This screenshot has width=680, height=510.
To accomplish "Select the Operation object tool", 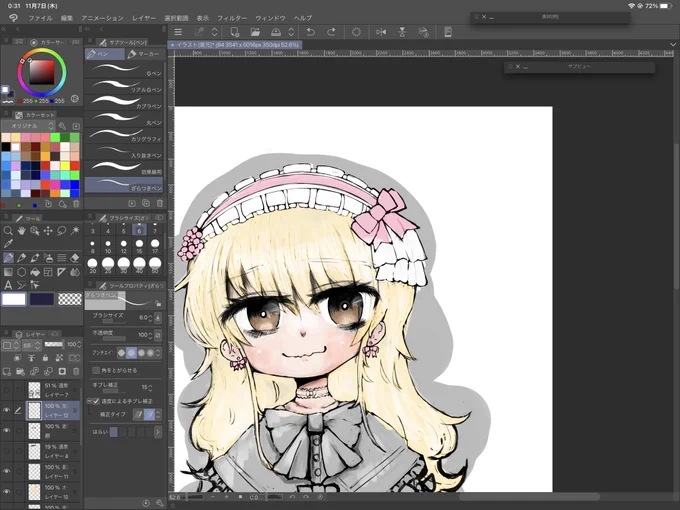I will [35, 231].
